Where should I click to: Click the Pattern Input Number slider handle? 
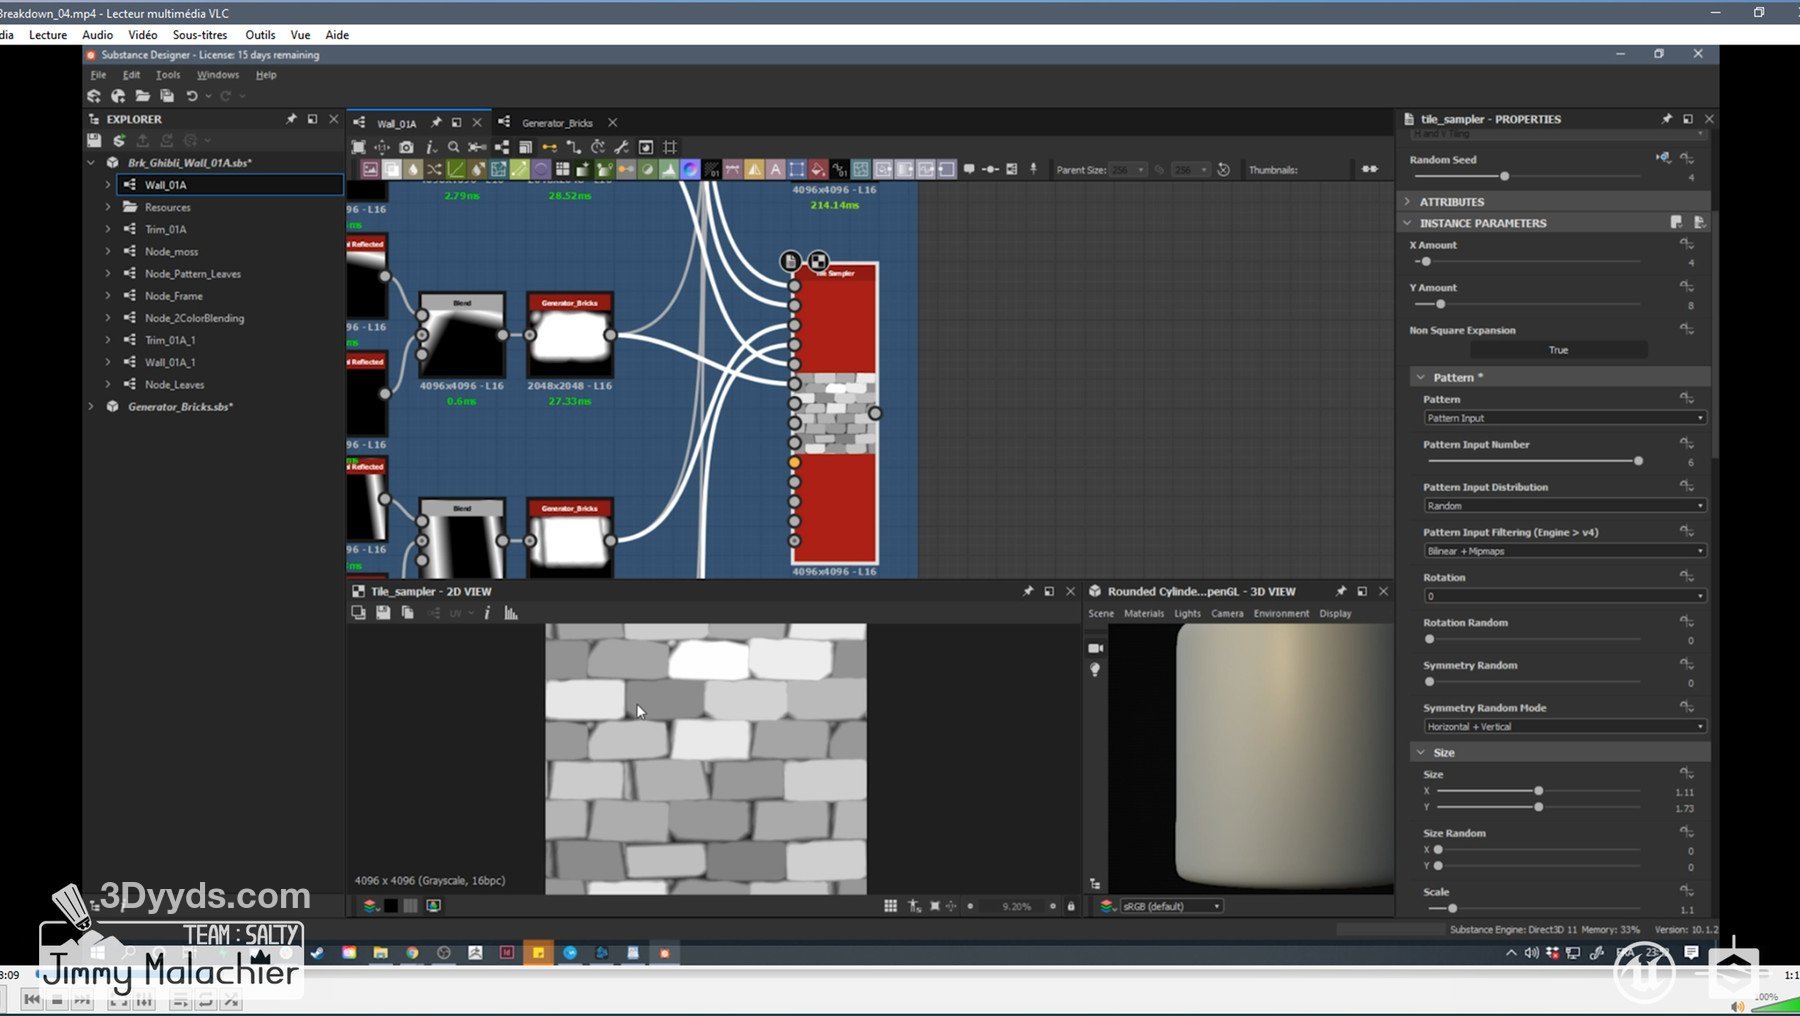[1638, 461]
